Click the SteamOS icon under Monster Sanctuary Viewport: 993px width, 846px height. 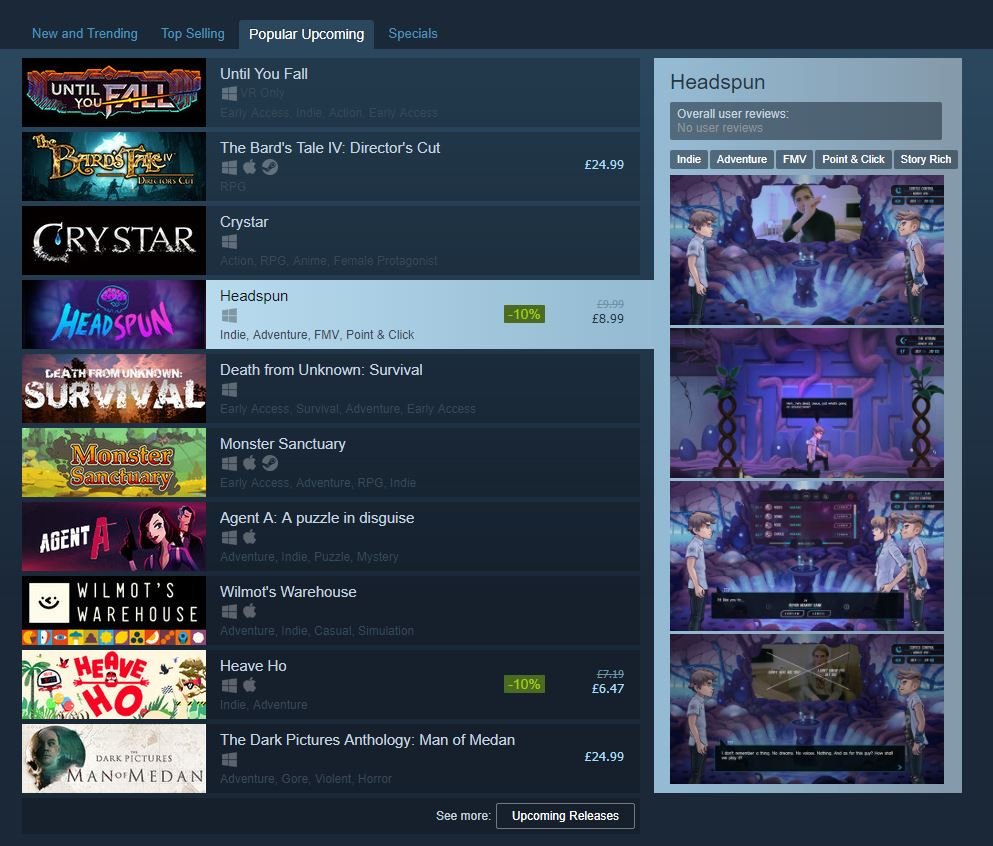click(x=270, y=464)
